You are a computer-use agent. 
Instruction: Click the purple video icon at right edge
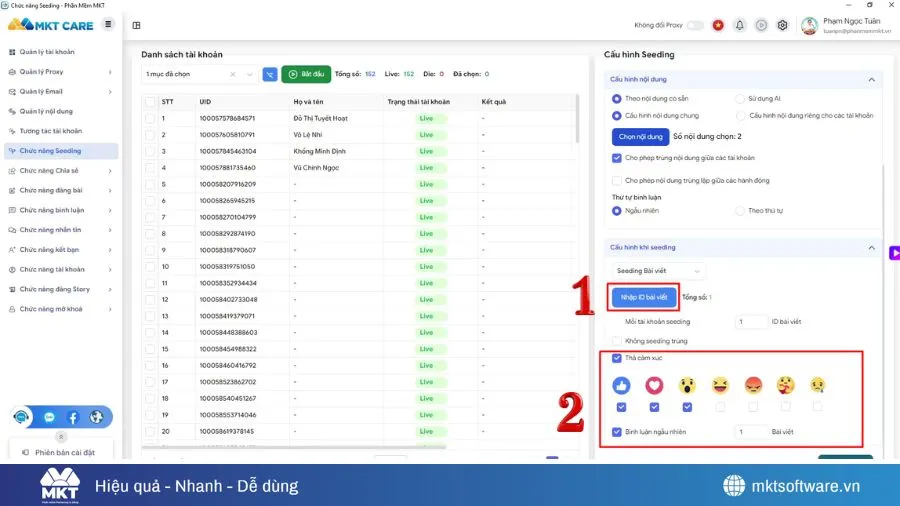tap(894, 253)
